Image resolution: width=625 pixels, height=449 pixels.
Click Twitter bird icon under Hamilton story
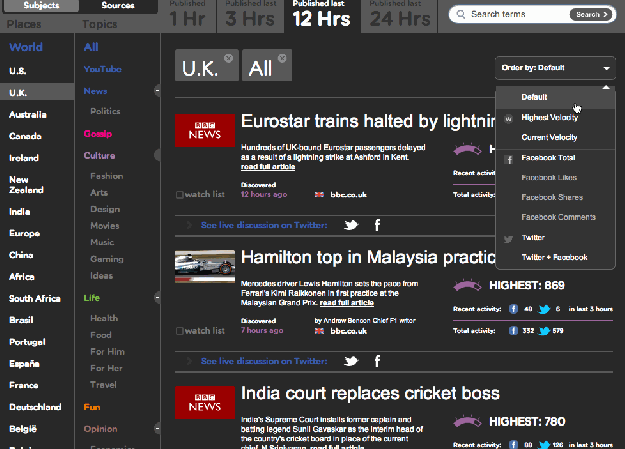(x=351, y=361)
